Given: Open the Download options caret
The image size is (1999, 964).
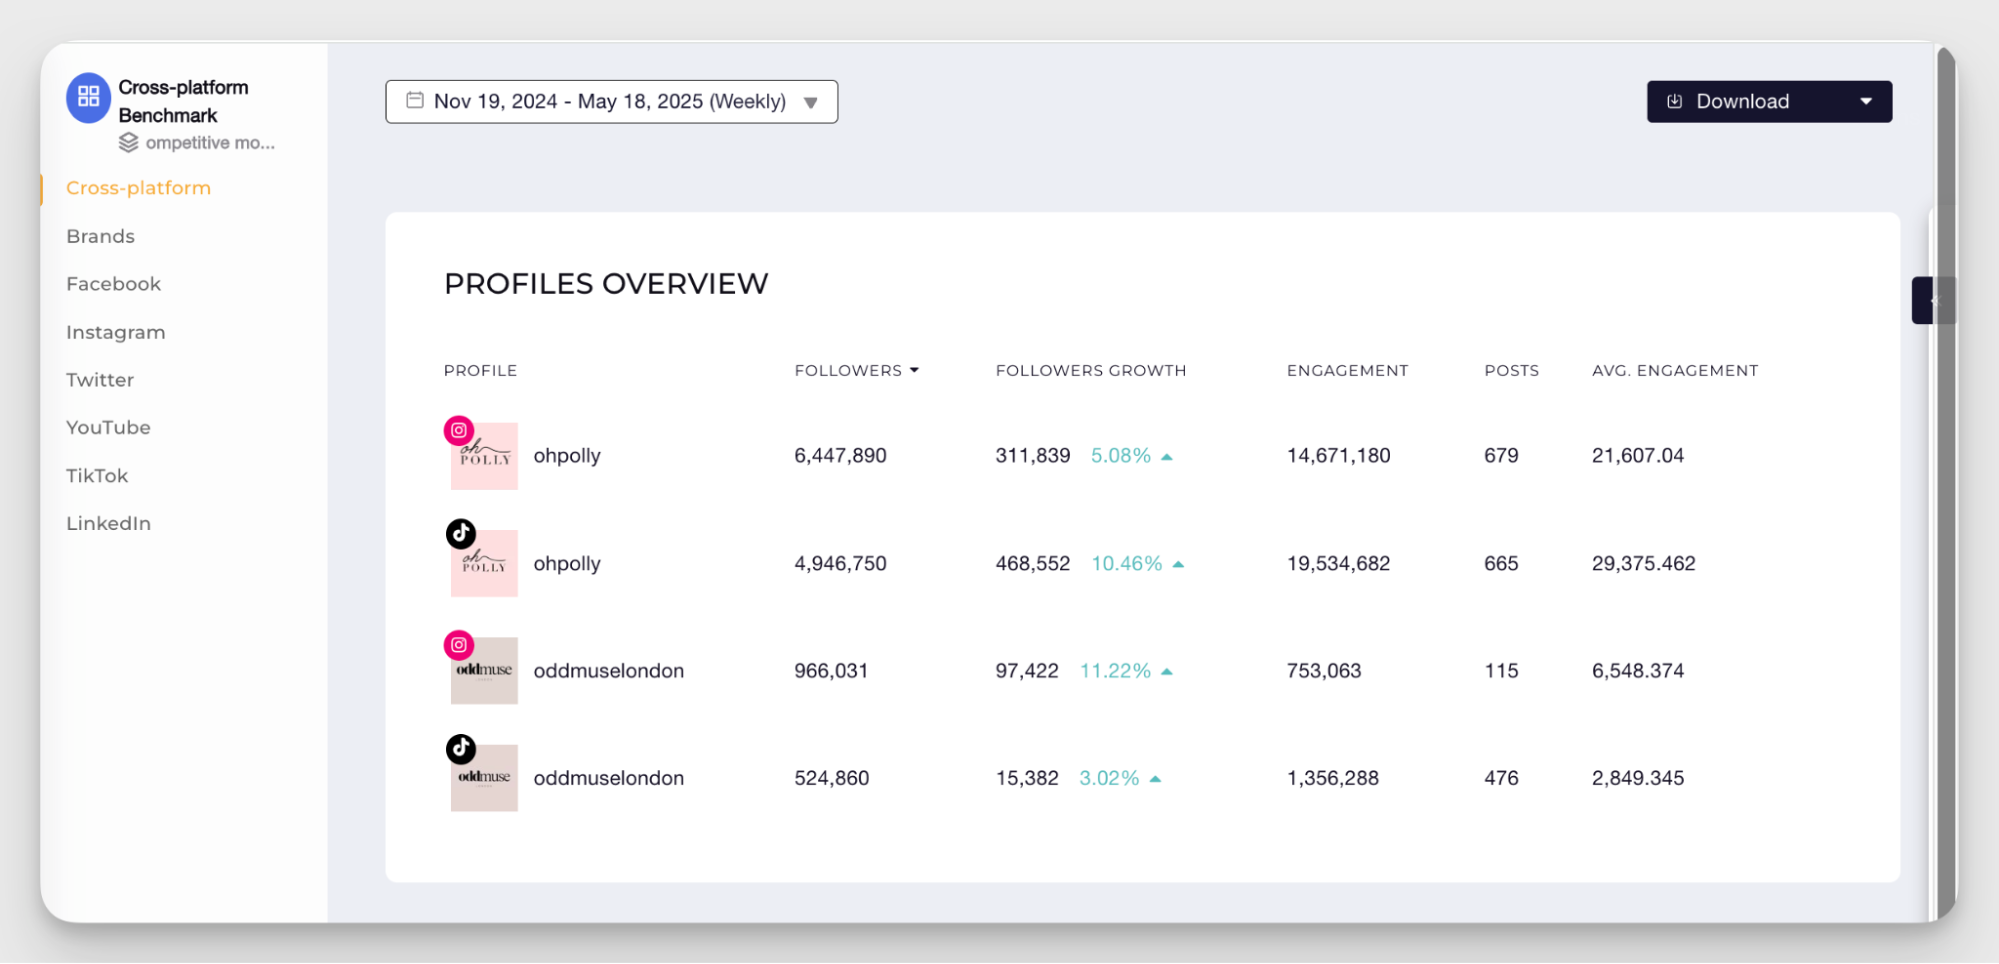Looking at the screenshot, I should point(1866,101).
